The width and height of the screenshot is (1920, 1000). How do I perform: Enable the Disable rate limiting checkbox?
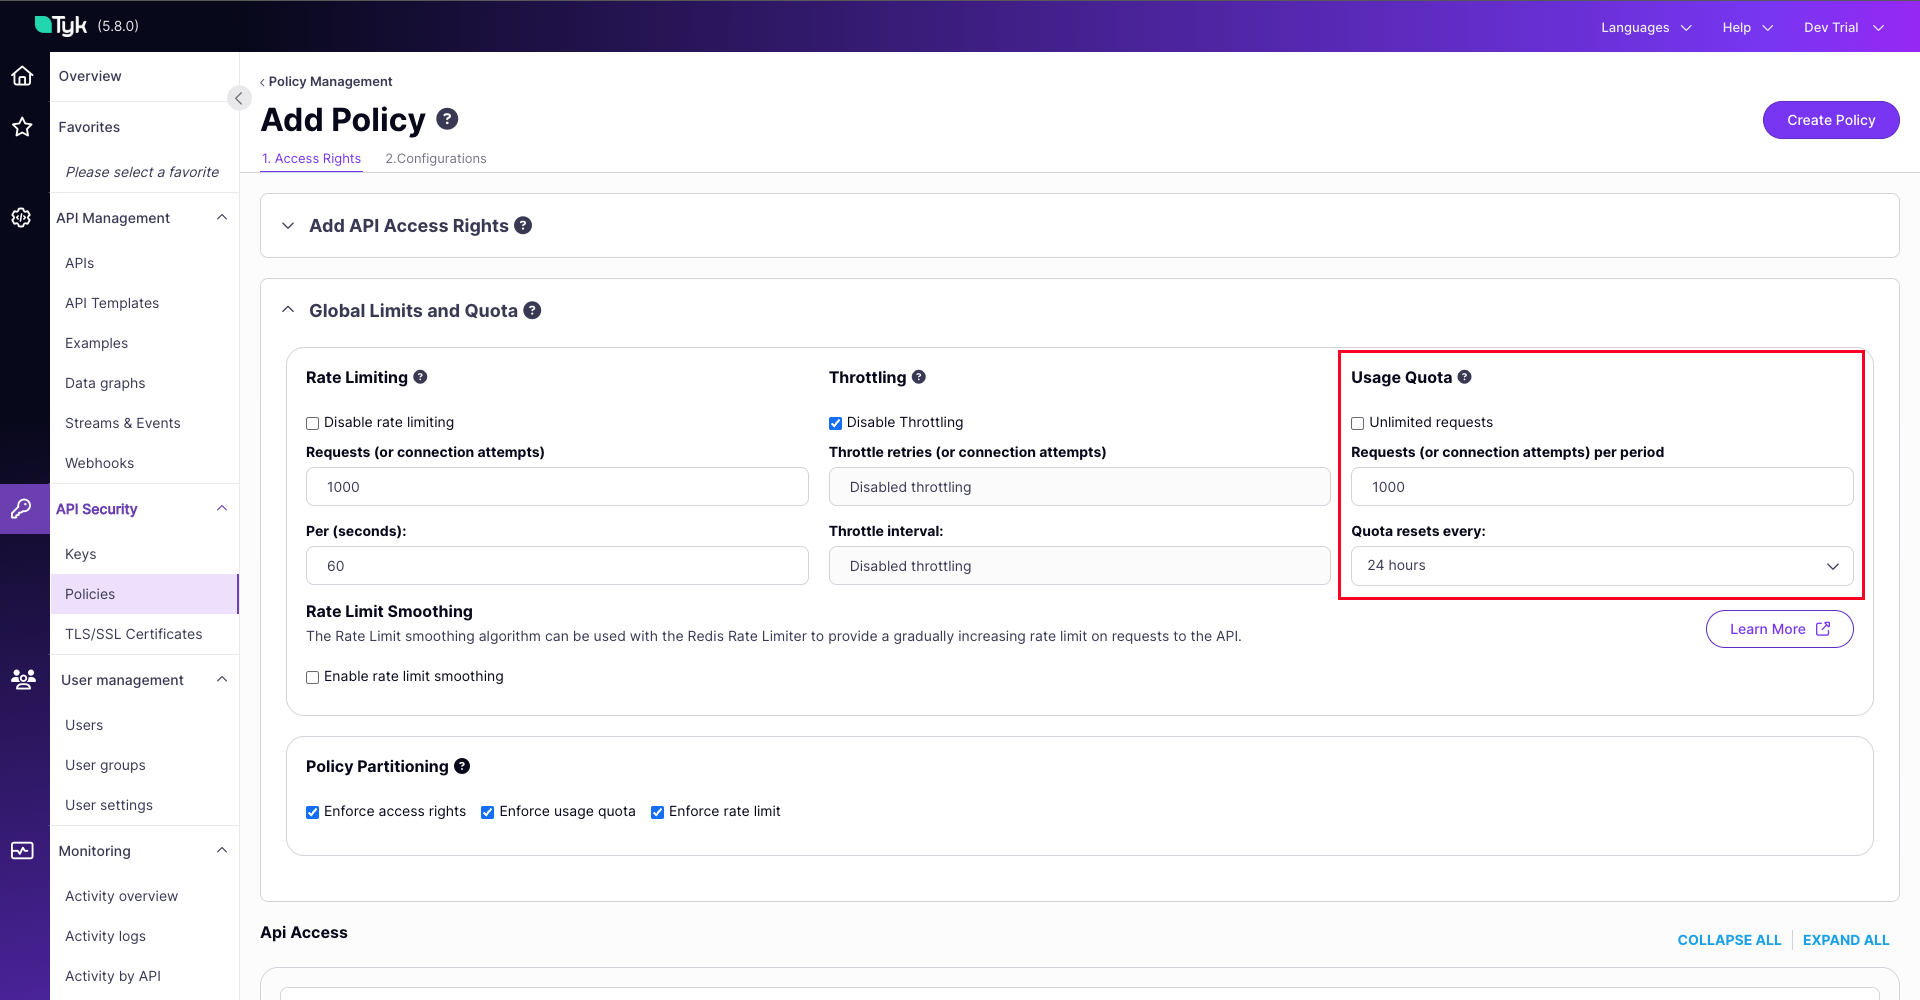point(312,423)
